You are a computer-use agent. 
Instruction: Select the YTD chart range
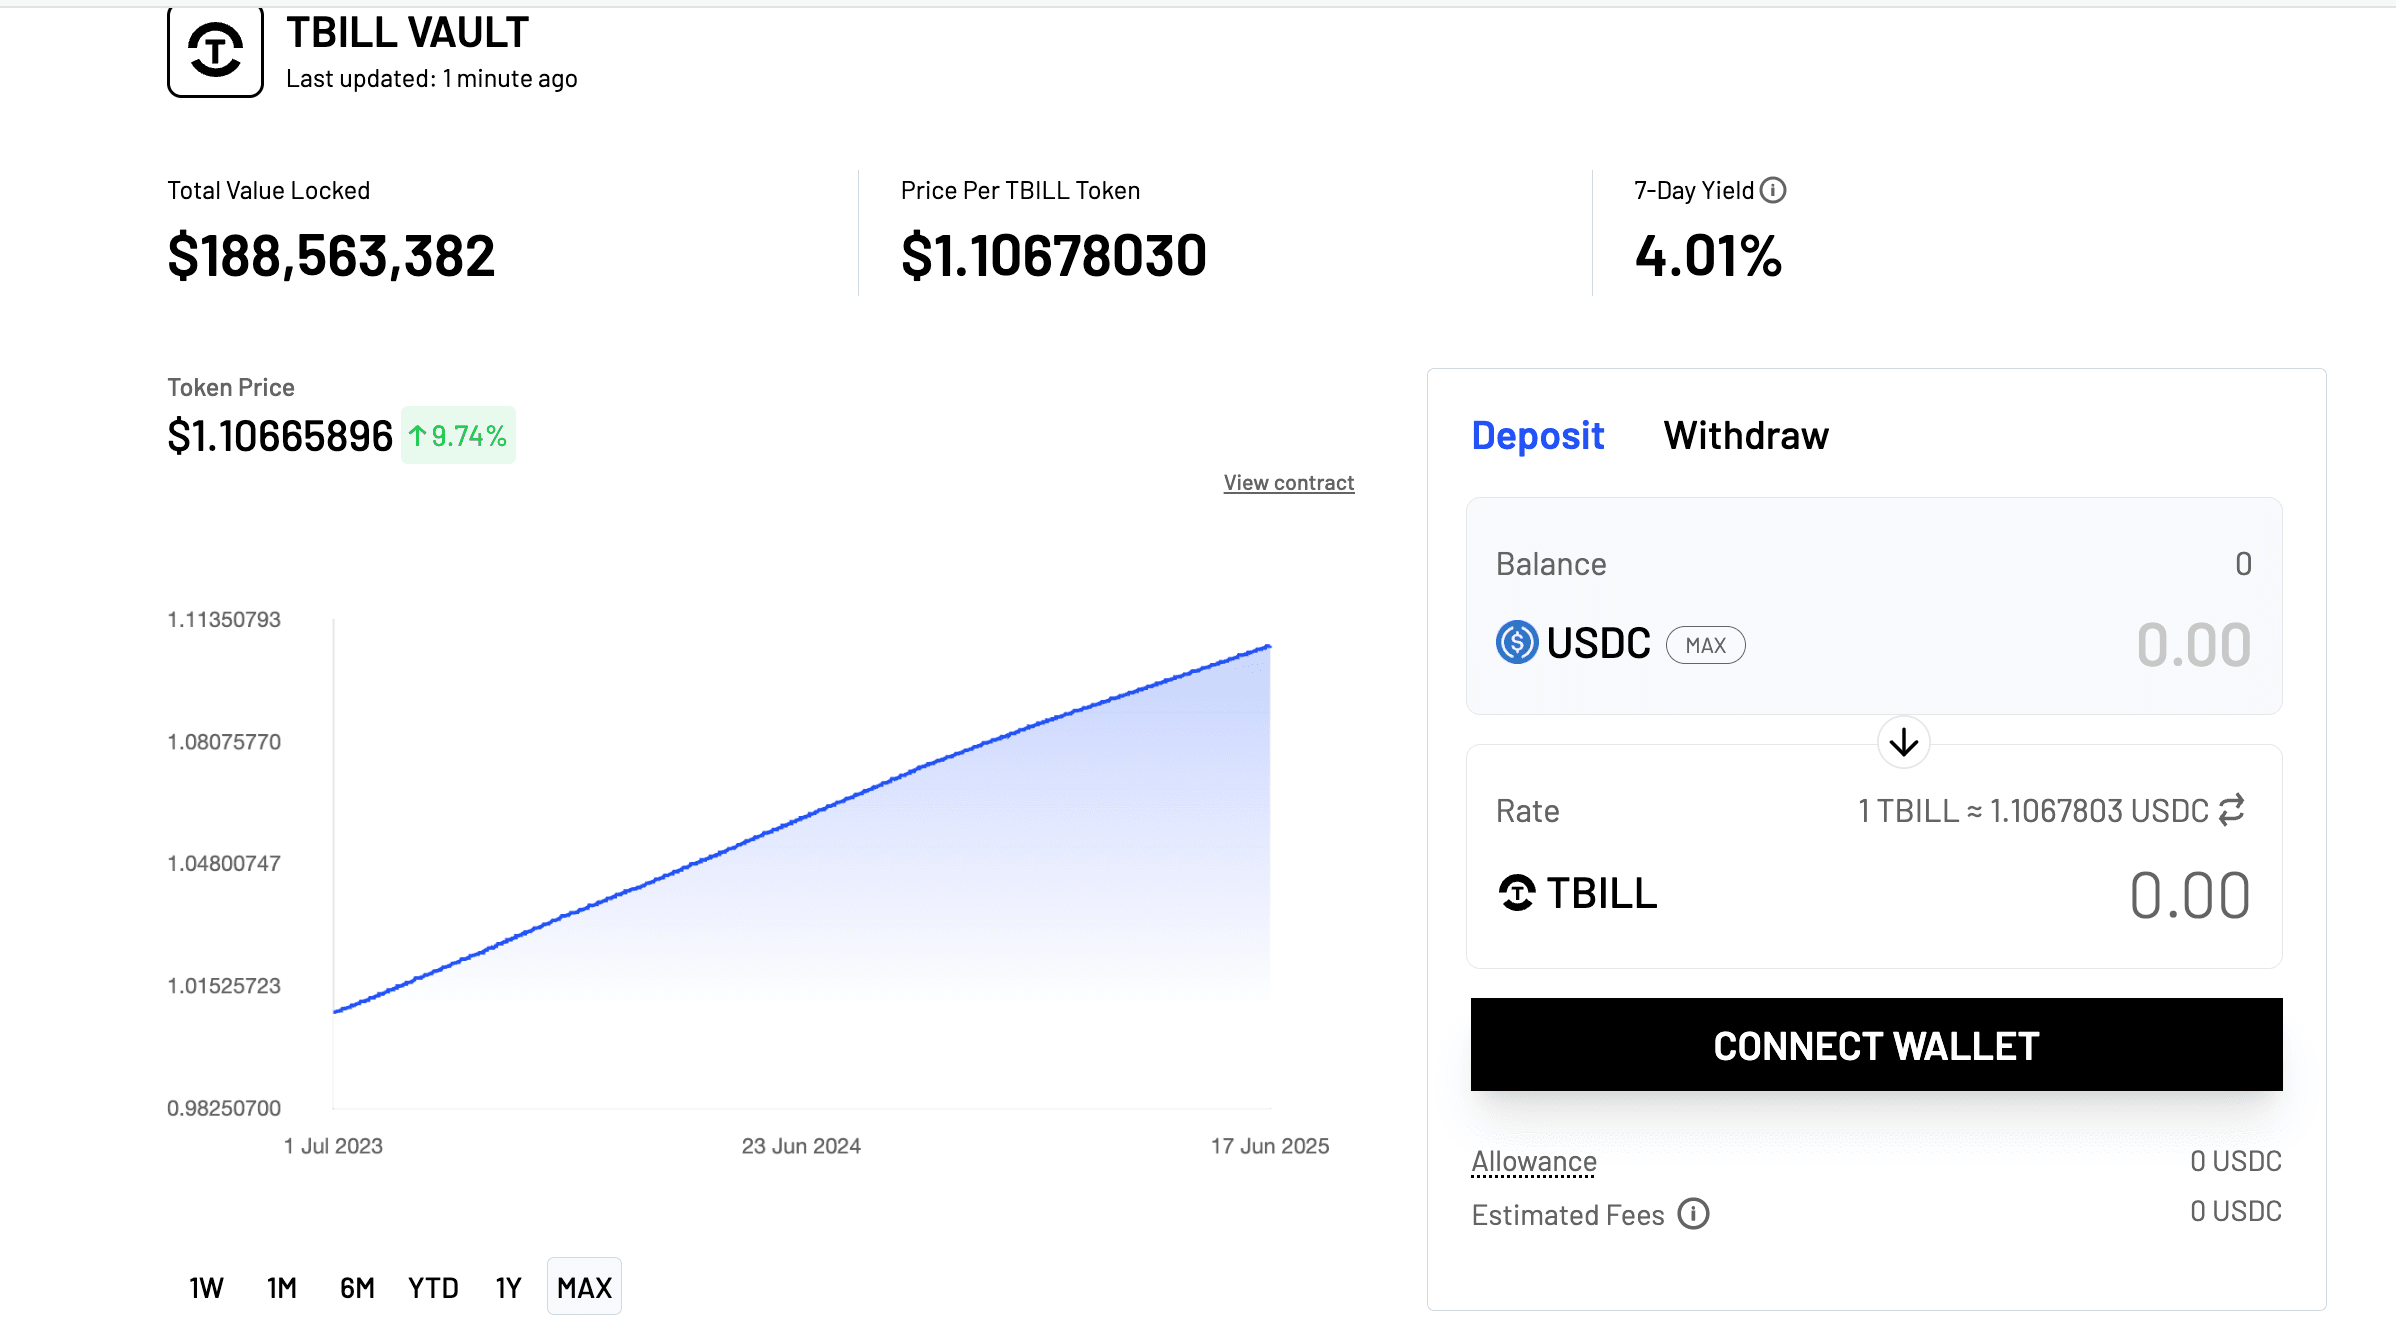pyautogui.click(x=433, y=1288)
